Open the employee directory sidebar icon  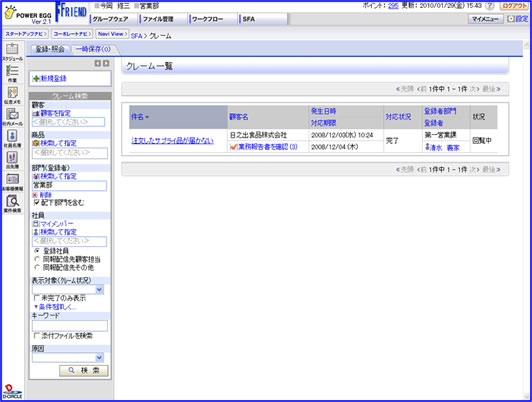[12, 138]
